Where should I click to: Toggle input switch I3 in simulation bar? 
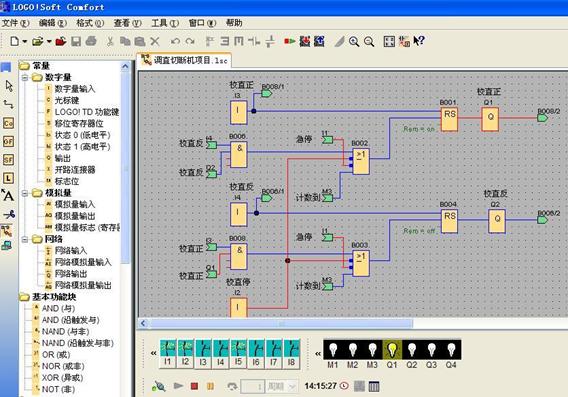click(x=203, y=354)
